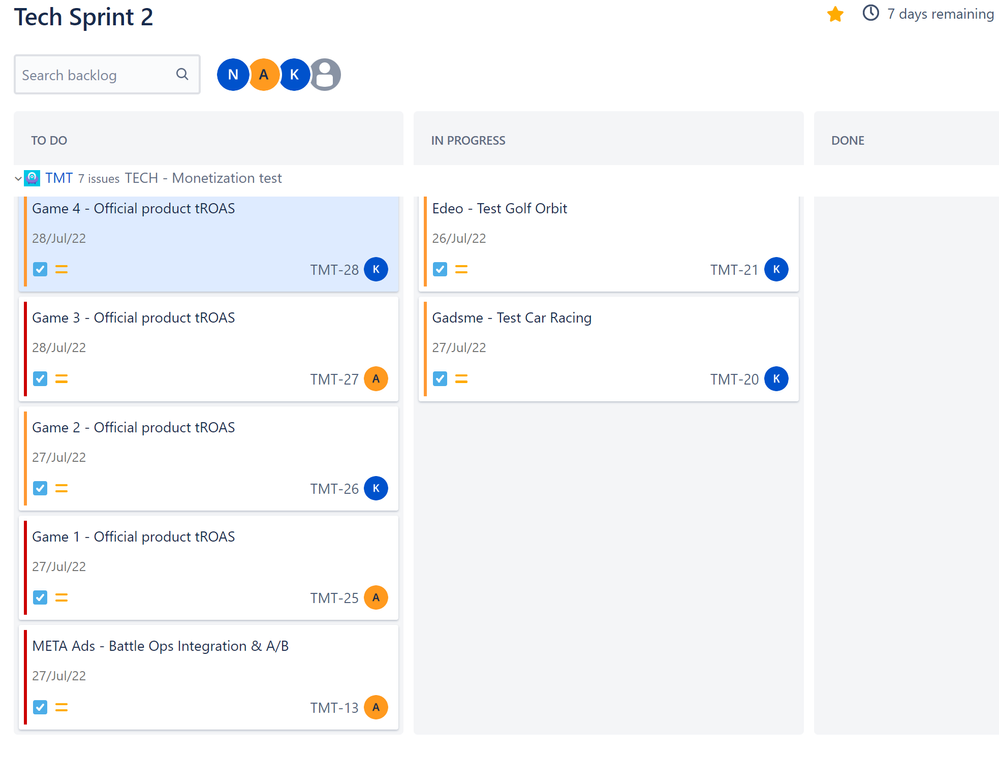
Task: Open issue key TMT-21
Action: (x=735, y=270)
